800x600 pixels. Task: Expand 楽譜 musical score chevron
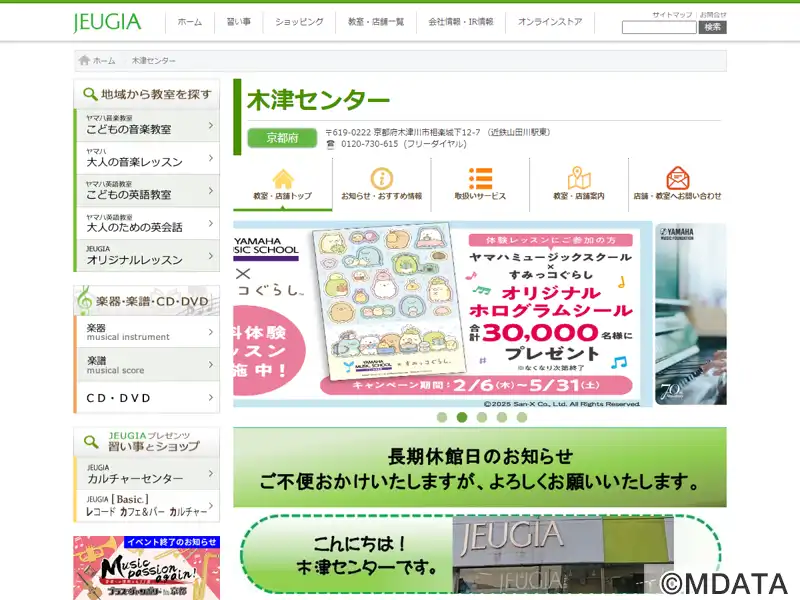tap(211, 365)
